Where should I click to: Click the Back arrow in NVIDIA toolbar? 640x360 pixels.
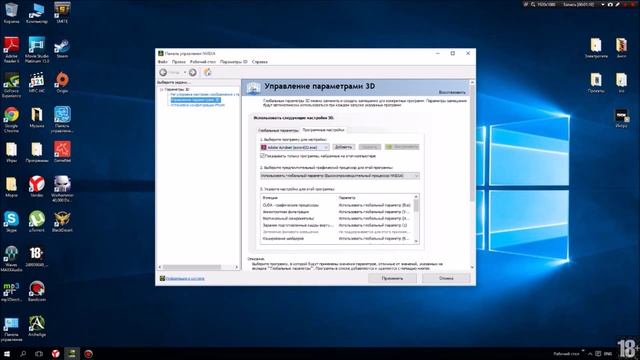163,72
